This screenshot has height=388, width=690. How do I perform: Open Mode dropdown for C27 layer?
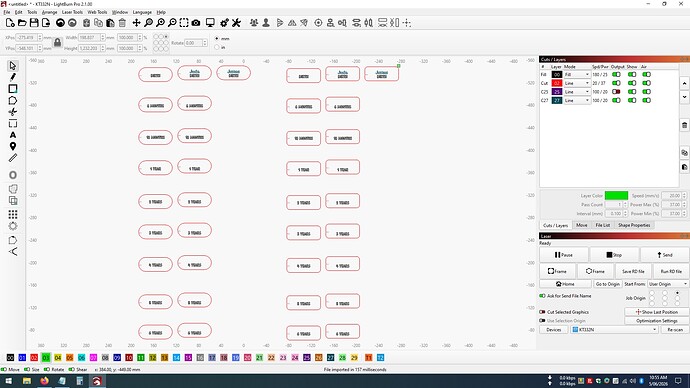(577, 100)
